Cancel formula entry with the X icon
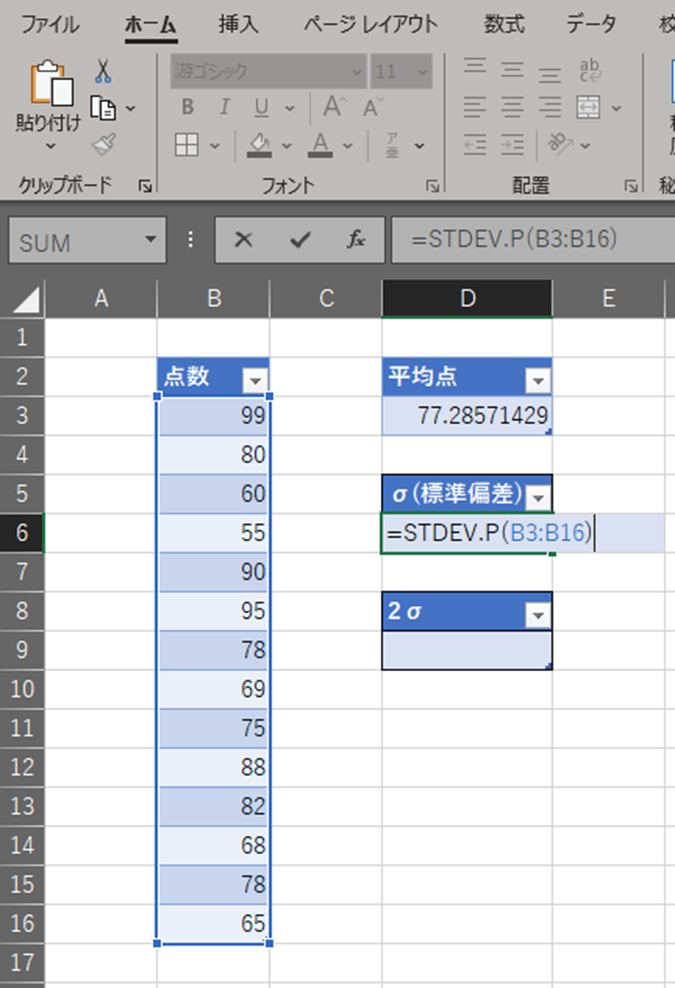675x988 pixels. tap(243, 240)
